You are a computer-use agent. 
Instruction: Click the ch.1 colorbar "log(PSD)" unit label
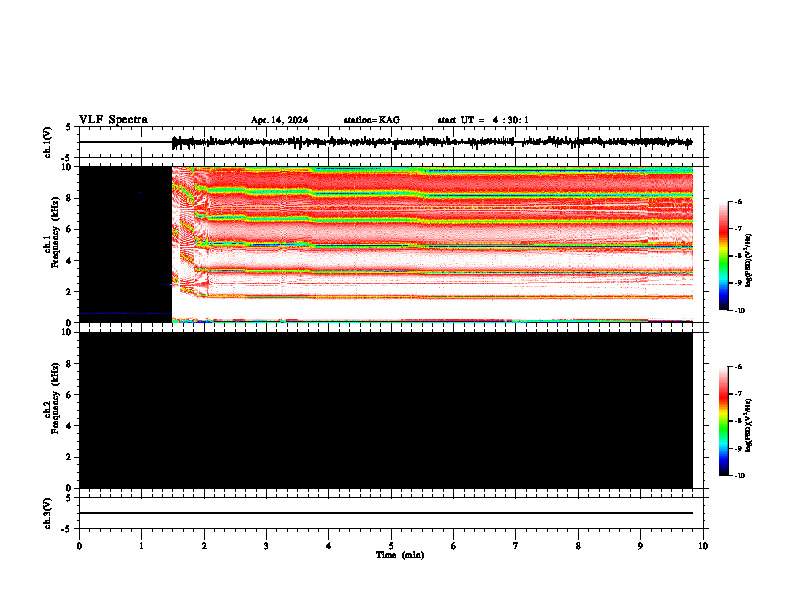pyautogui.click(x=749, y=260)
